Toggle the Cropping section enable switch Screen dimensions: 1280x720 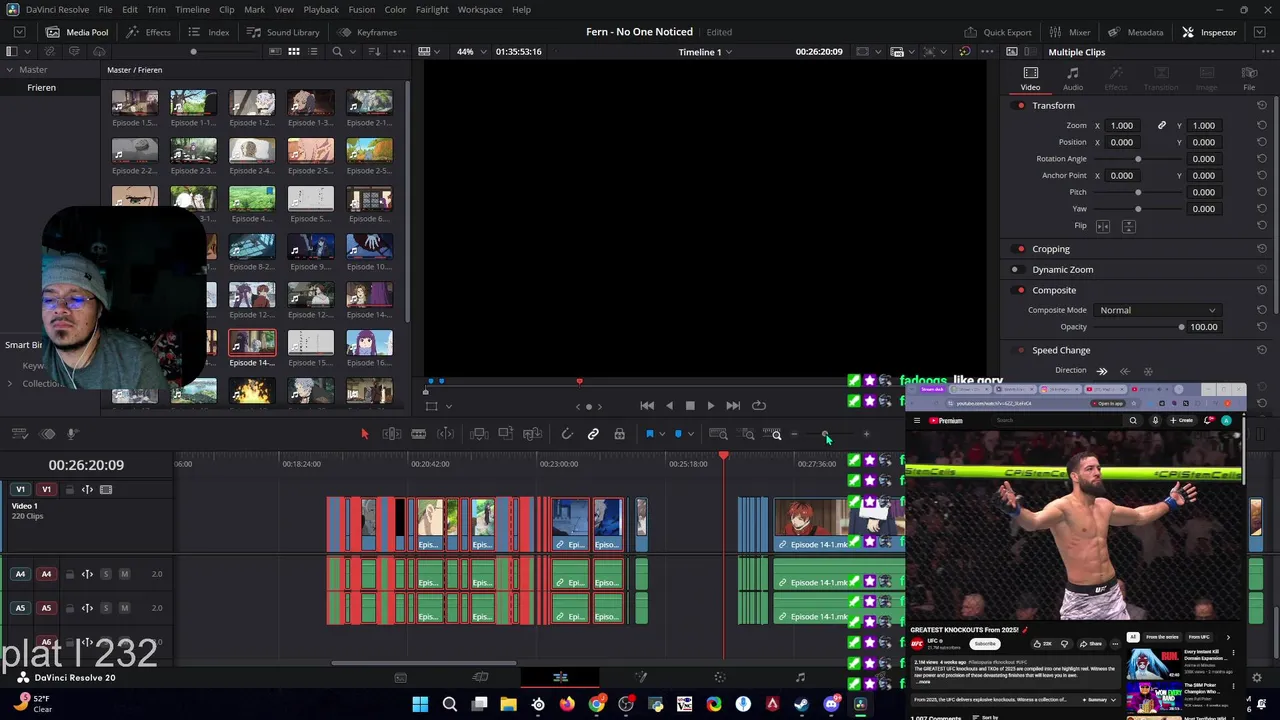[1020, 249]
